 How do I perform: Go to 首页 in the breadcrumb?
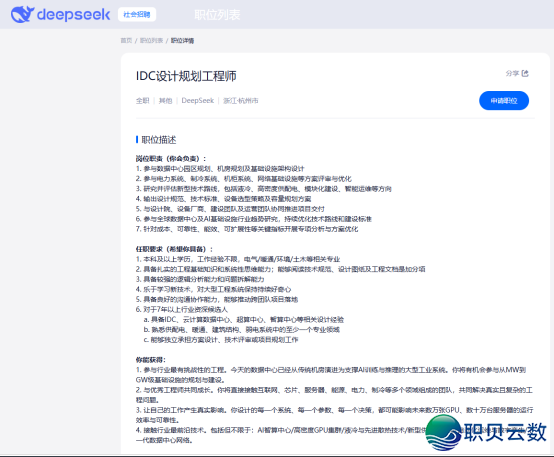(126, 40)
